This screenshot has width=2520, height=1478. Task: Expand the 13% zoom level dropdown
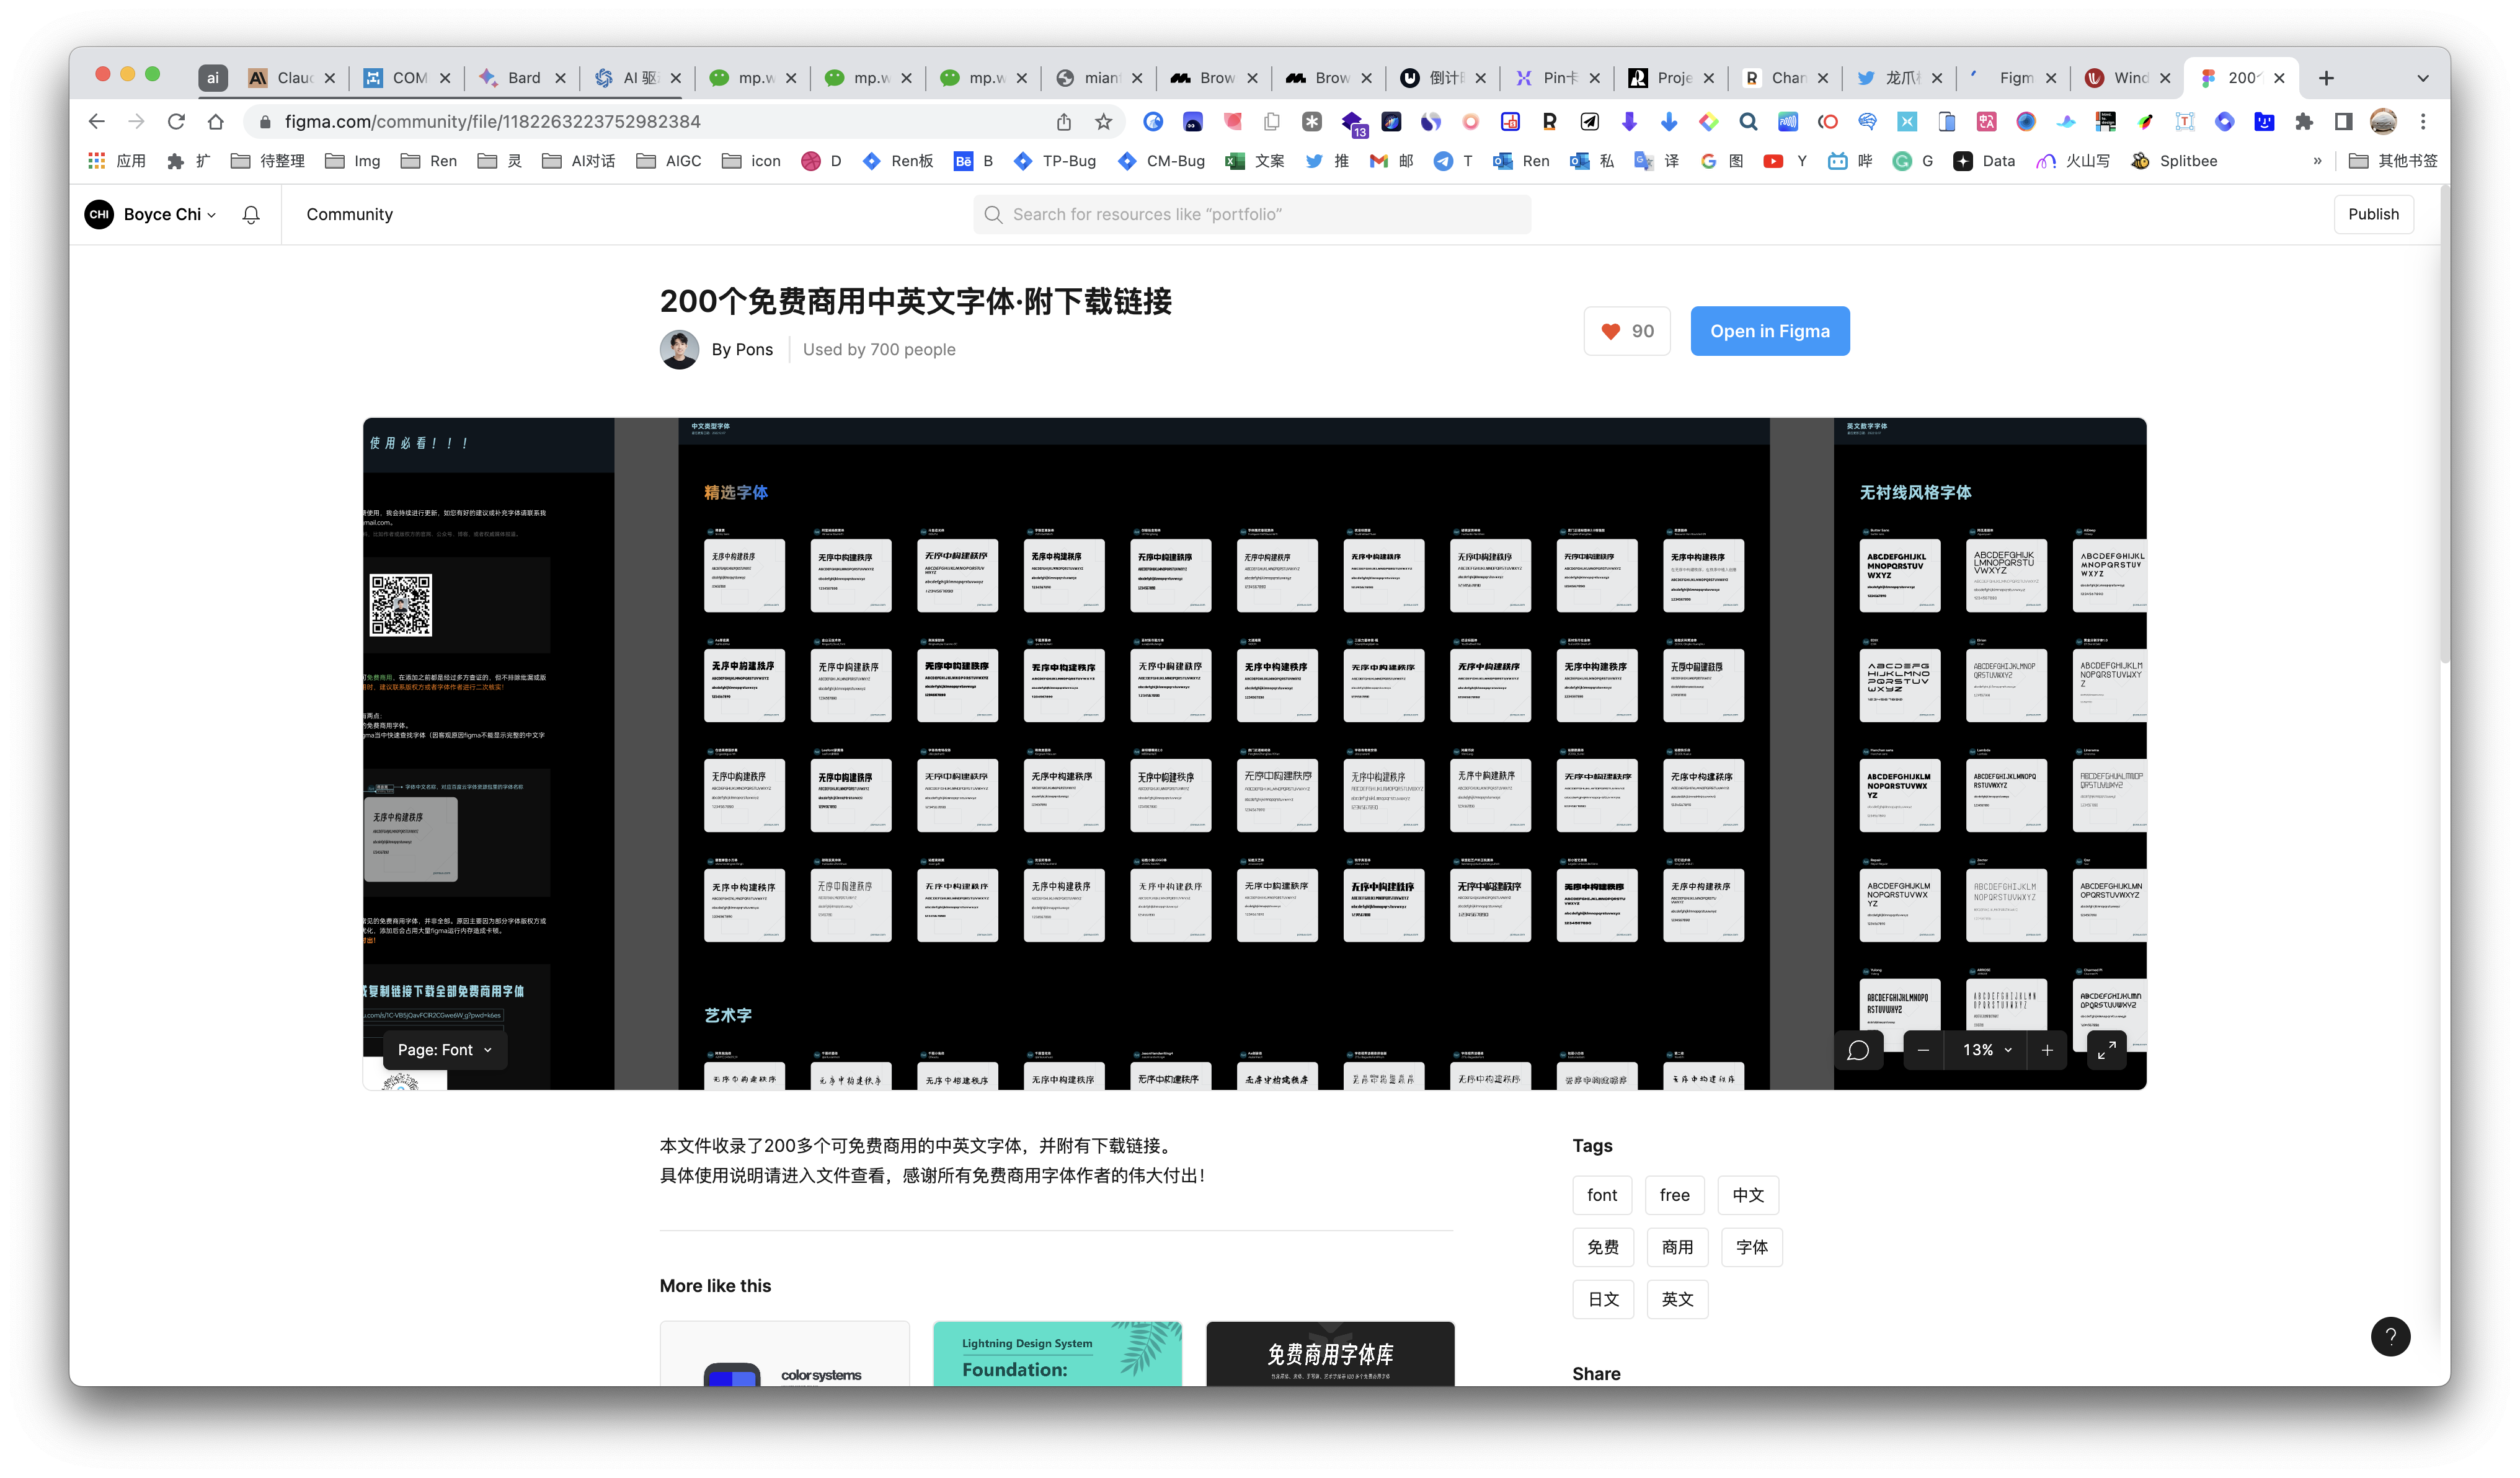1985,1050
